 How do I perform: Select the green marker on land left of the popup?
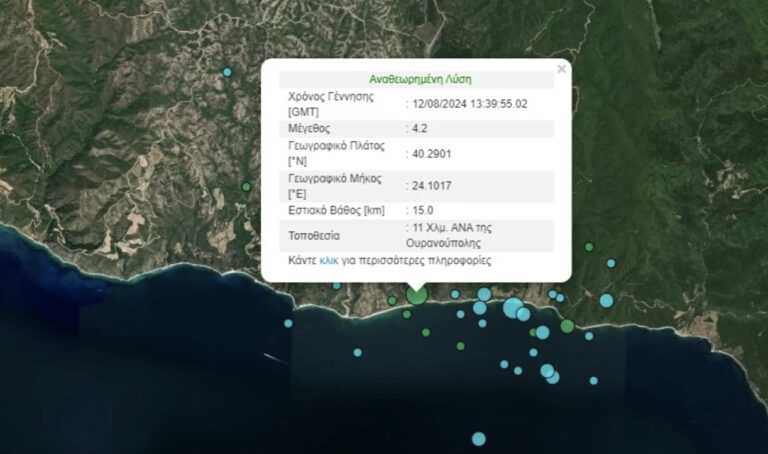(x=246, y=187)
